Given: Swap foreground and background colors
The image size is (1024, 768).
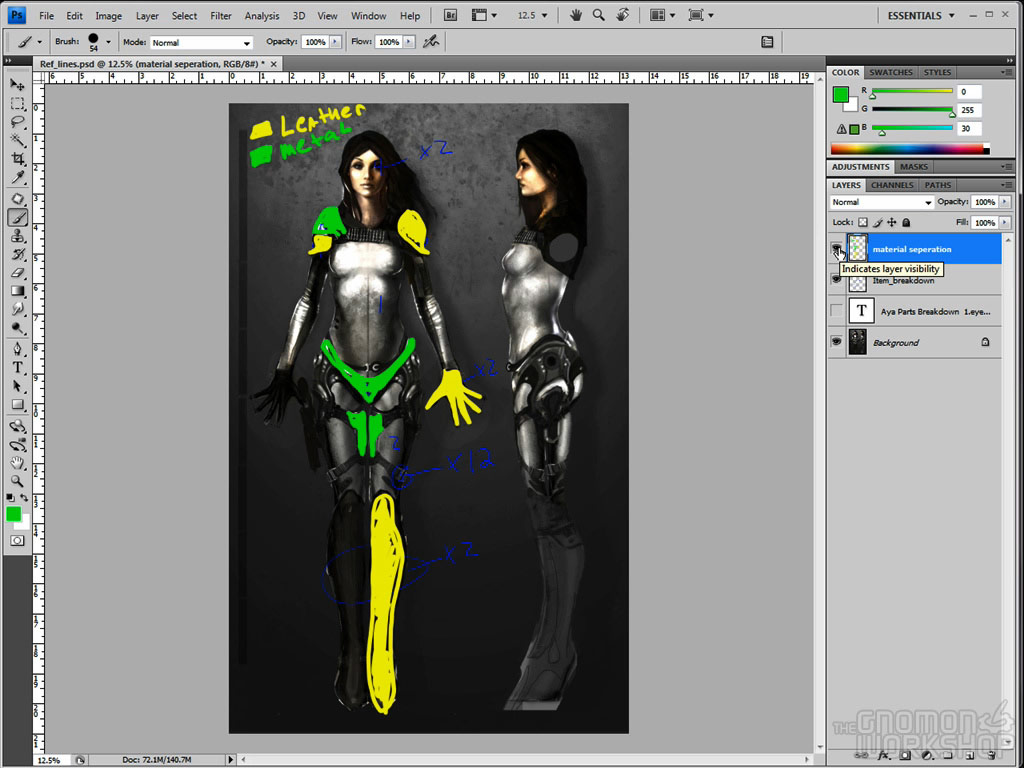Looking at the screenshot, I should pyautogui.click(x=24, y=498).
